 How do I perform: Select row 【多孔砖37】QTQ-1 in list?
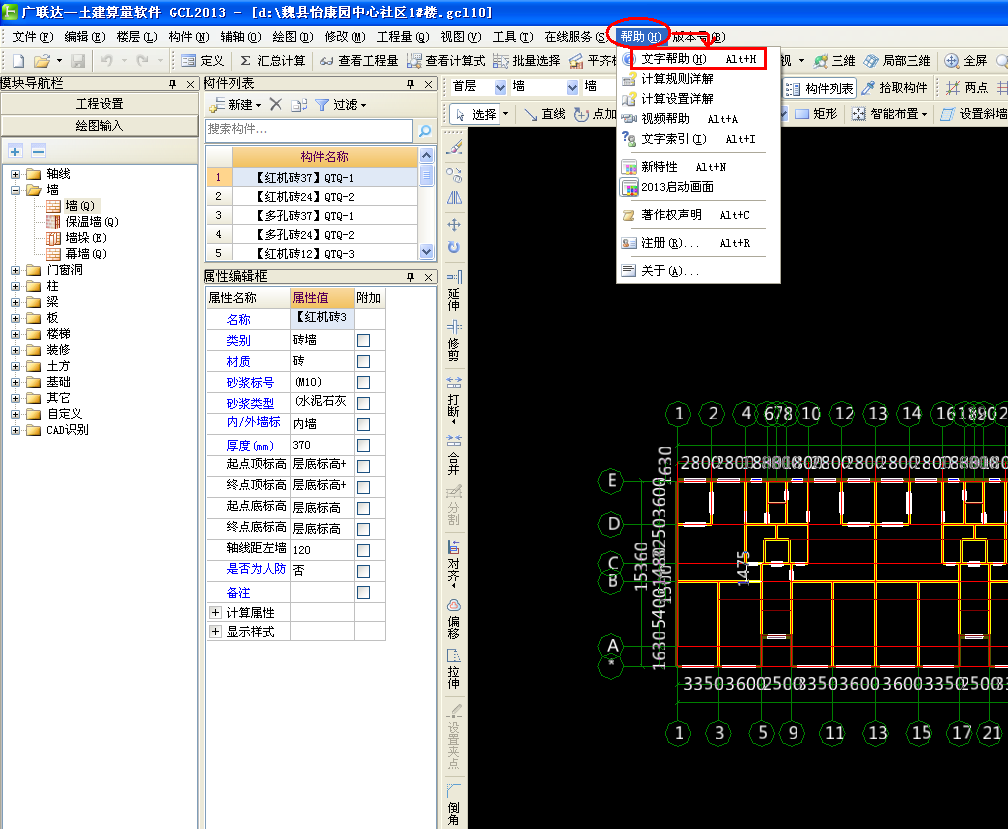point(312,216)
